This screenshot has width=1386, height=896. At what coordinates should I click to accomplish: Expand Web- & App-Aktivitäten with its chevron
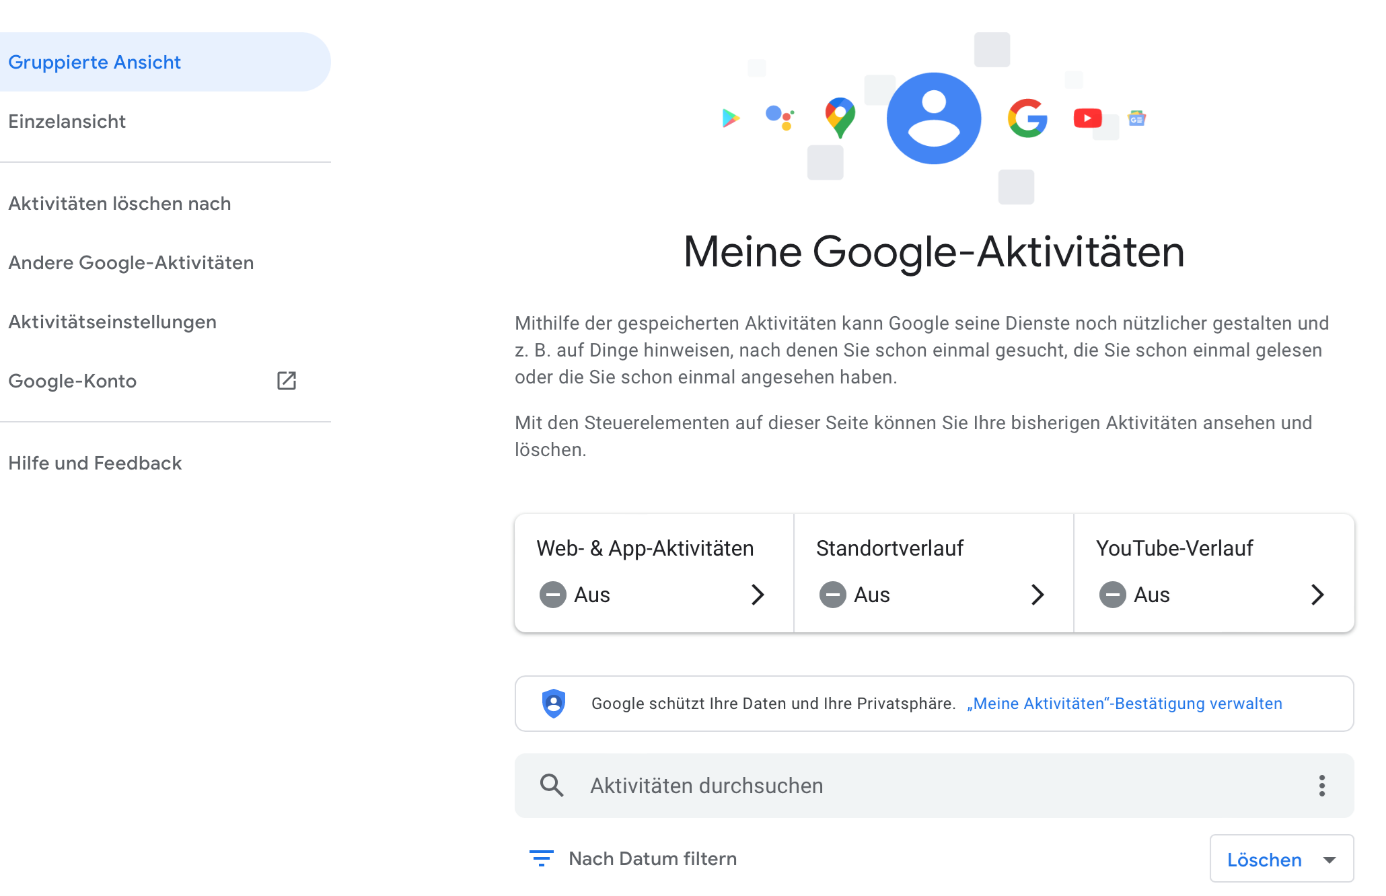point(758,595)
